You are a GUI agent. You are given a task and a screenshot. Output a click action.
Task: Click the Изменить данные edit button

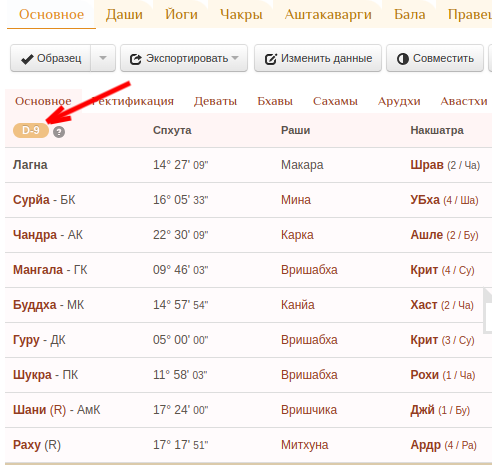(318, 58)
